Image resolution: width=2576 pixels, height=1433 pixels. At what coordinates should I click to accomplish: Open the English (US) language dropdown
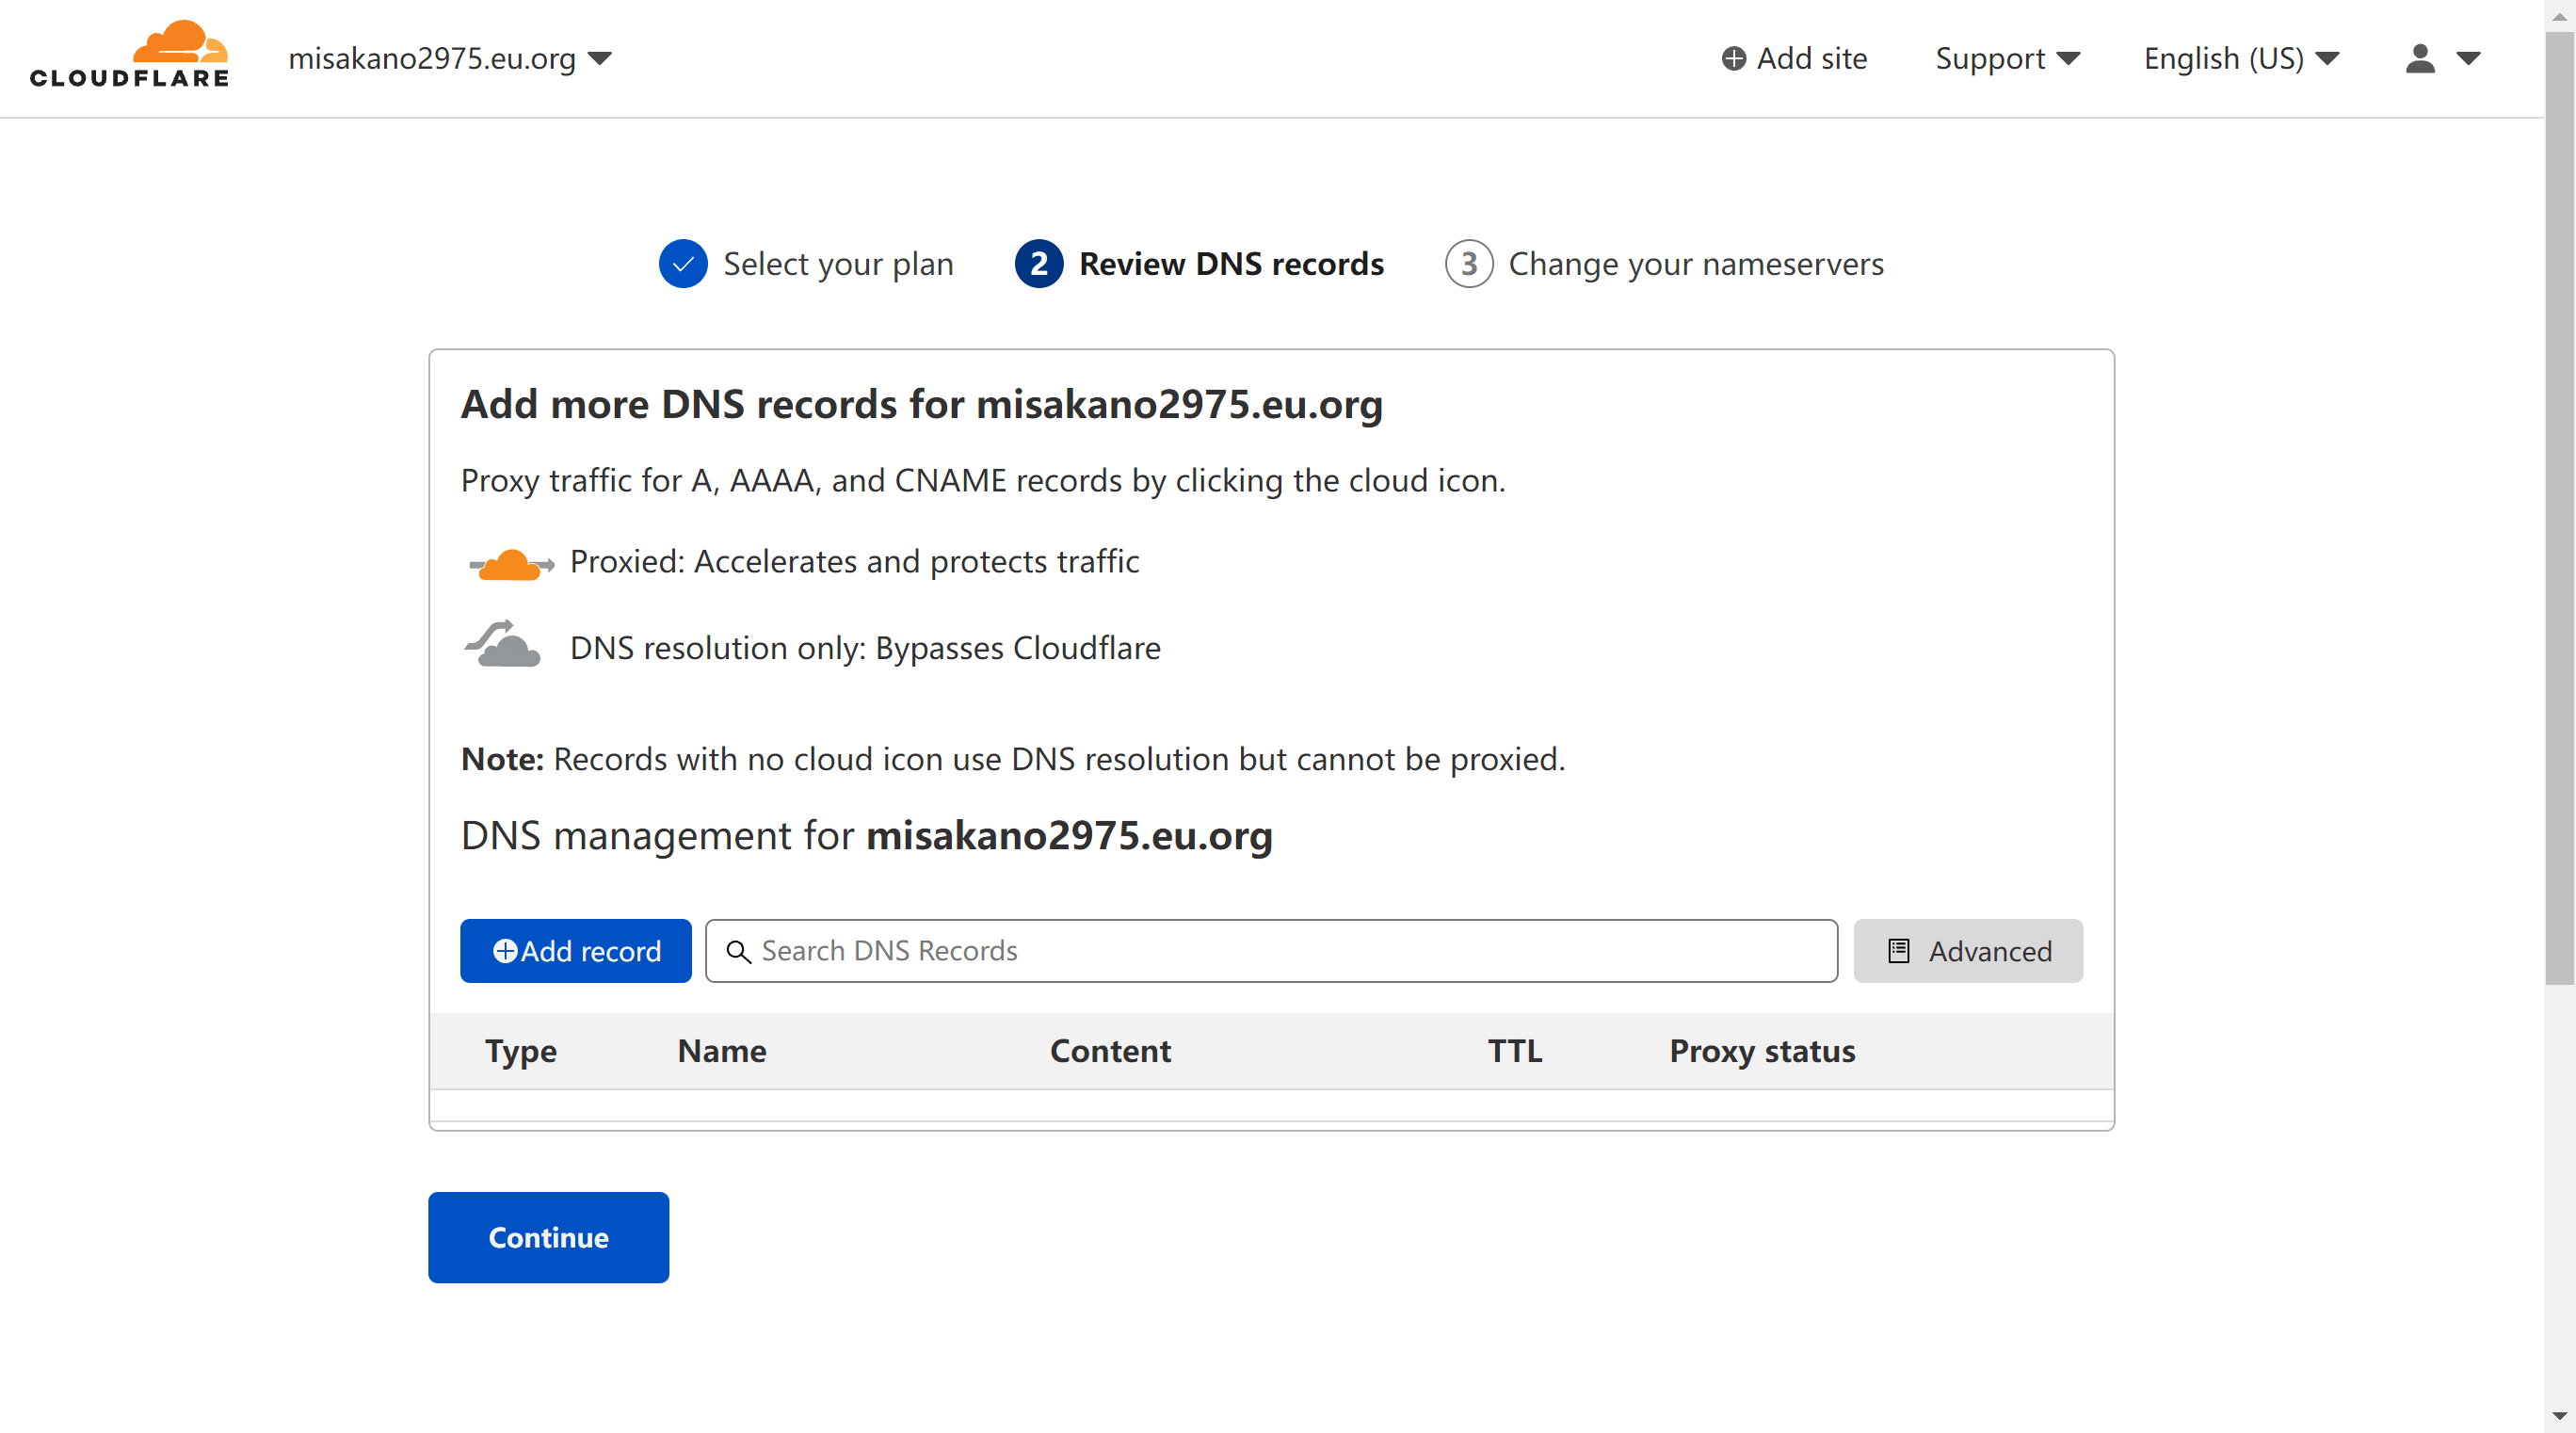coord(2241,59)
